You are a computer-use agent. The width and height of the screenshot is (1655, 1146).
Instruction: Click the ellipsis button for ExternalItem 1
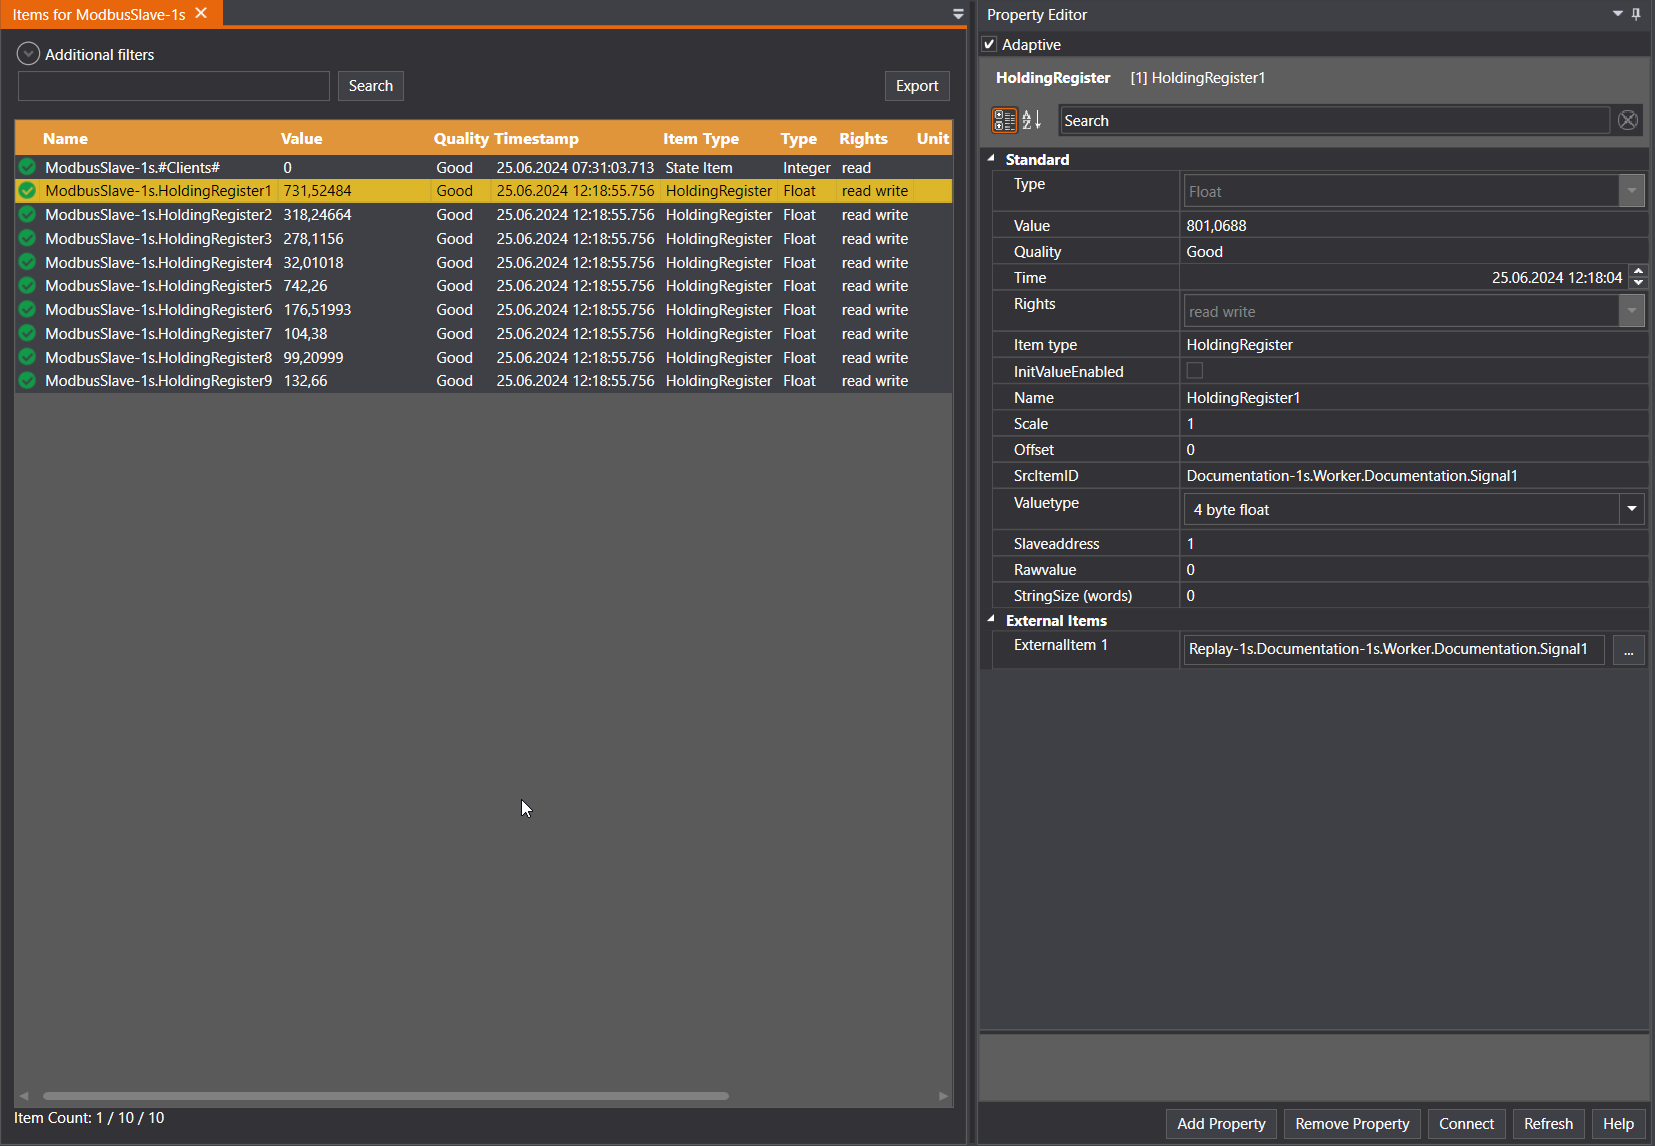(x=1628, y=650)
